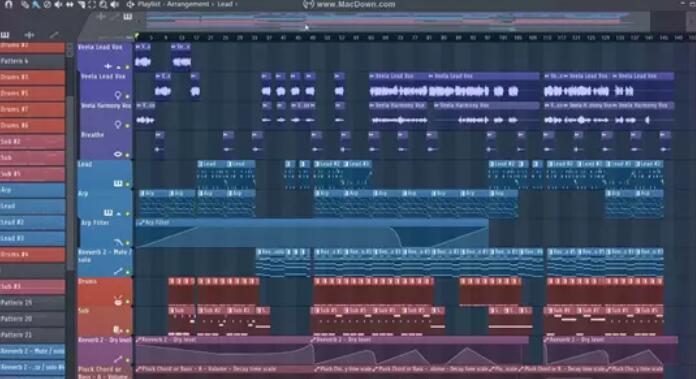The height and width of the screenshot is (379, 696).
Task: Click the piano icon left of overview strip
Action: click(127, 17)
